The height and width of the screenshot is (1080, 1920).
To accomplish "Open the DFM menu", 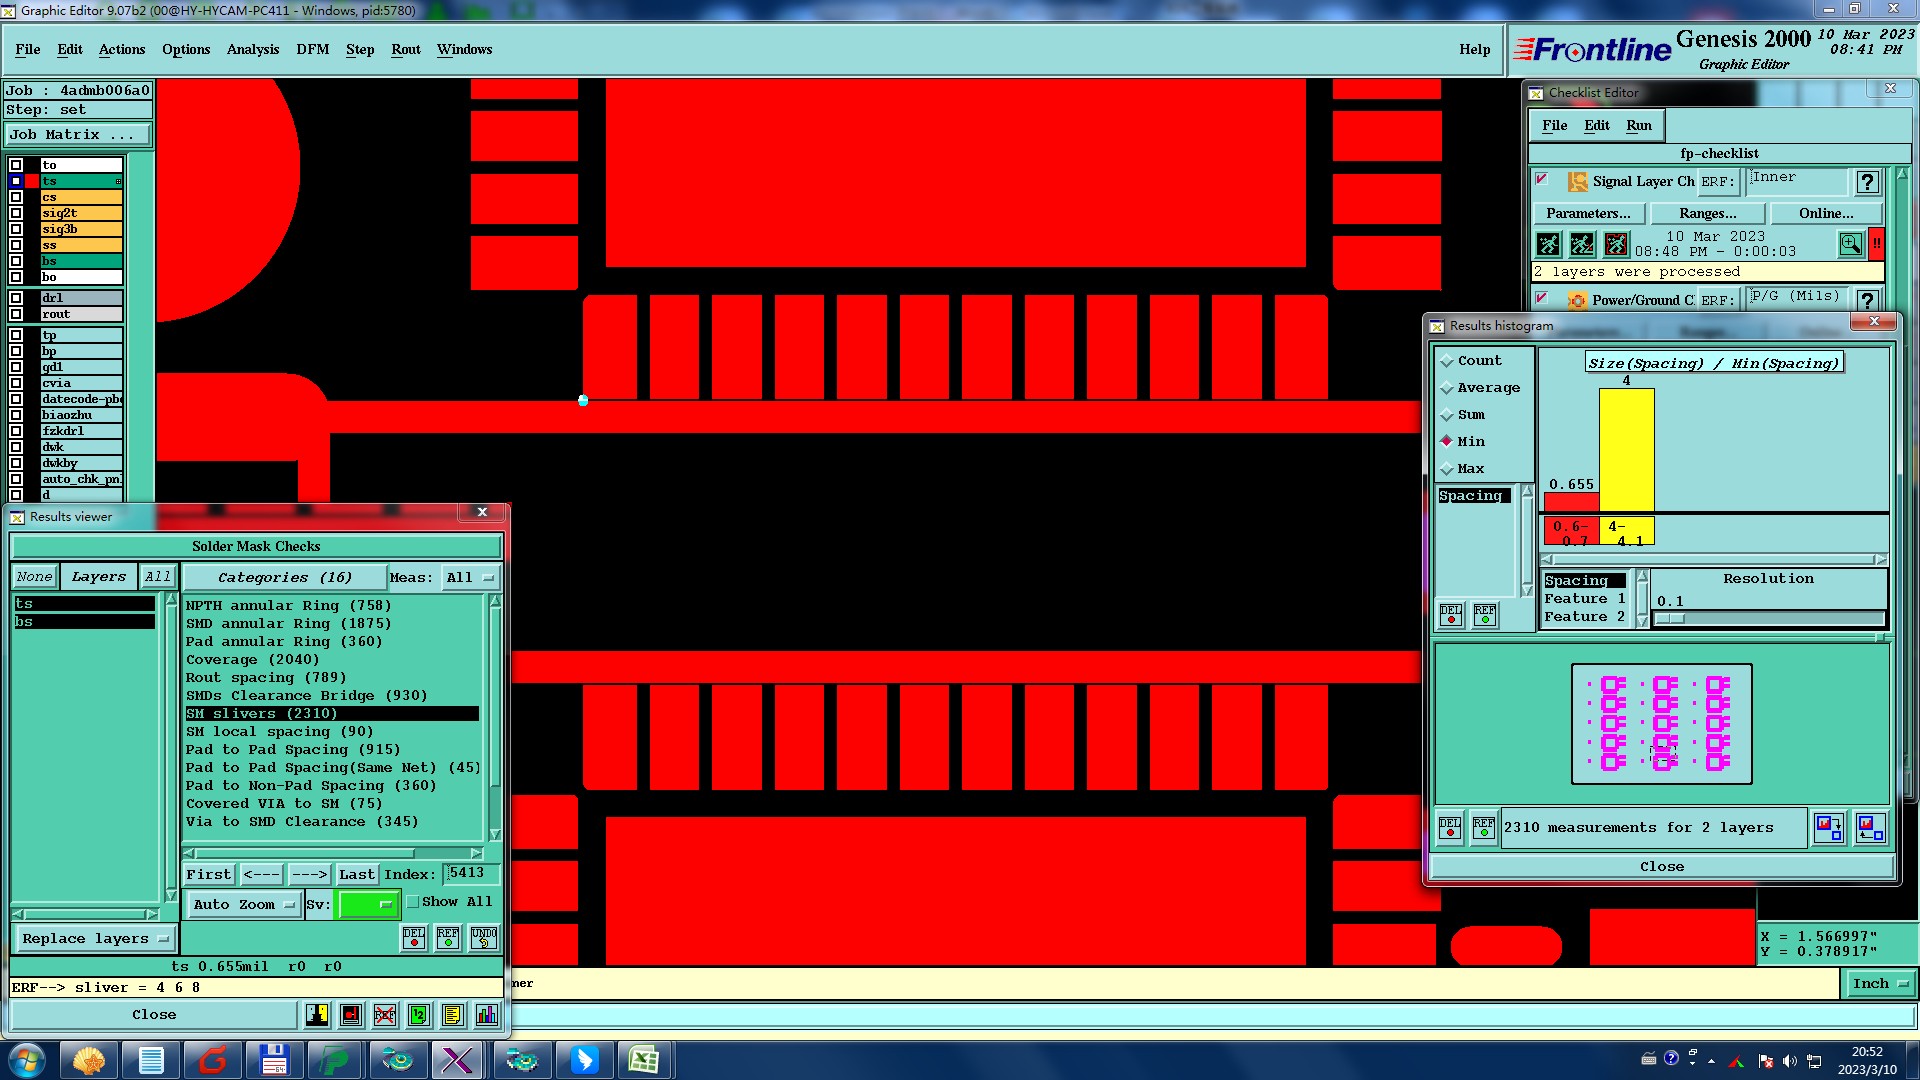I will (x=312, y=49).
